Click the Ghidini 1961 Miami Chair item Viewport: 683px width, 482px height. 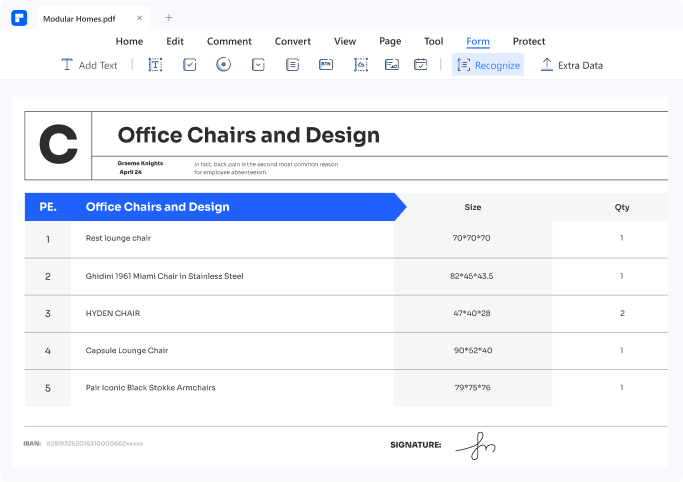click(165, 276)
